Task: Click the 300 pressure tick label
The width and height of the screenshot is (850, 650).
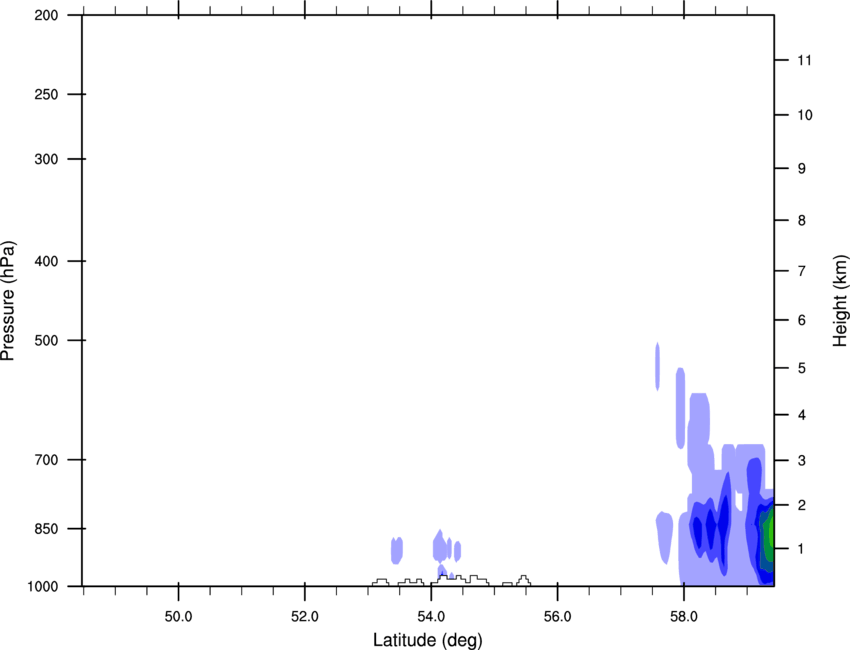Action: coord(46,159)
